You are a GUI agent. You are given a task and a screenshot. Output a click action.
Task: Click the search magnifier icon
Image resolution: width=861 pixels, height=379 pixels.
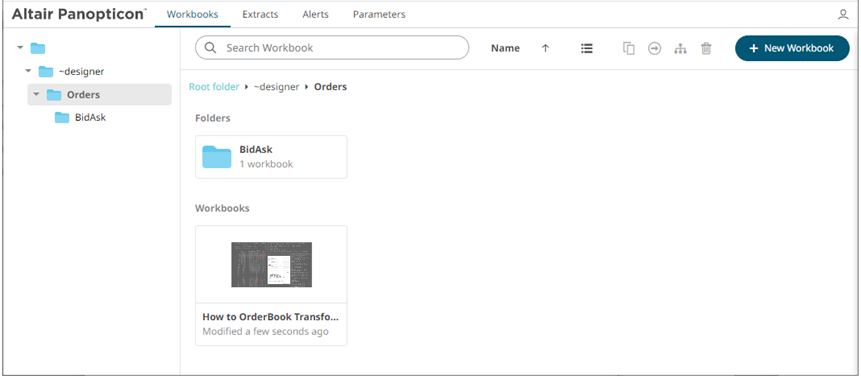[210, 48]
